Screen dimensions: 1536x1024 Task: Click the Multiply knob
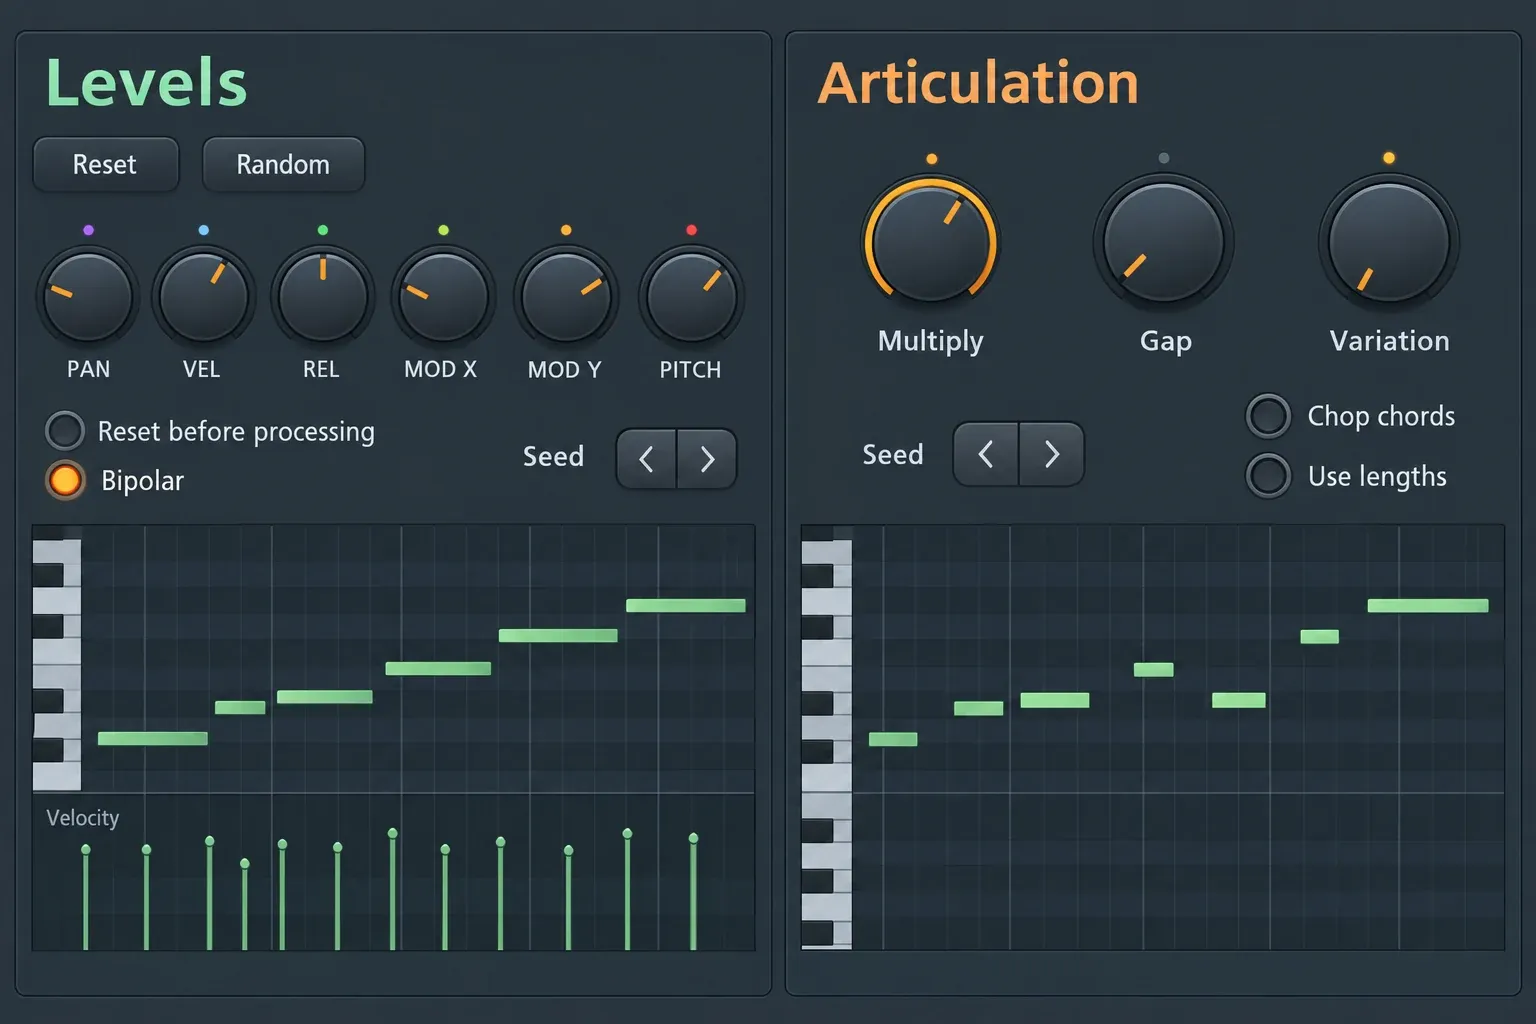click(x=931, y=241)
